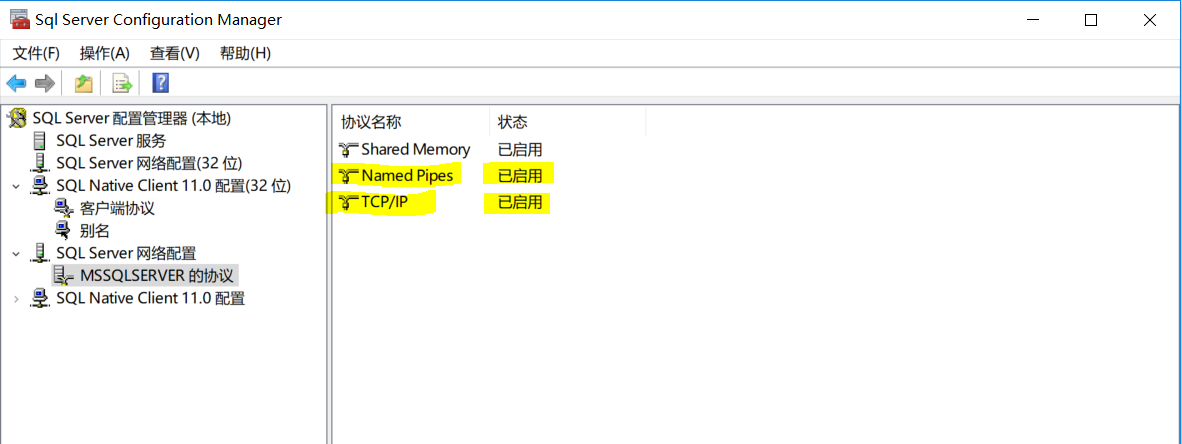Viewport: 1182px width, 444px height.
Task: Open the 帮助(H) menu
Action: click(245, 54)
